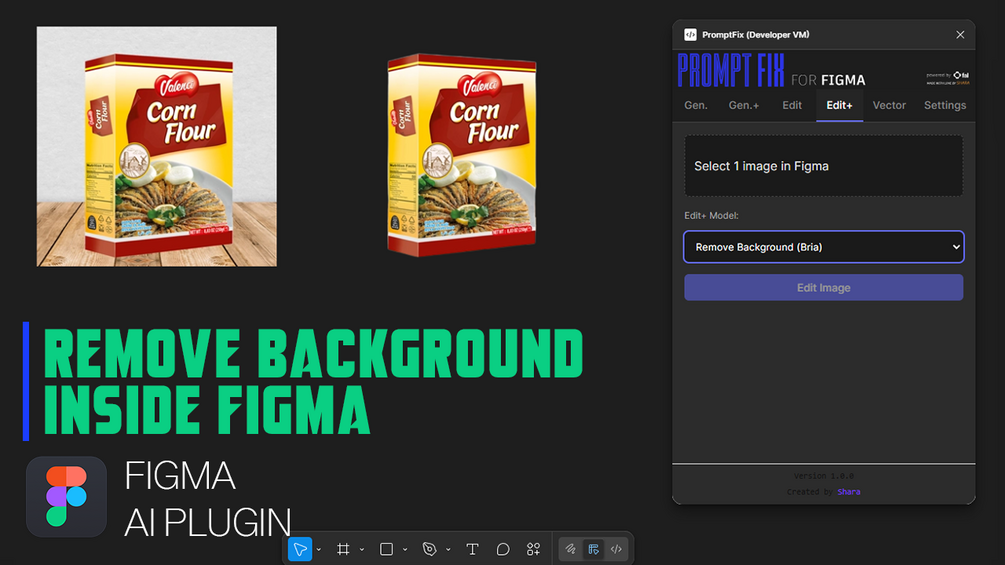Switch to the Edit tab
The height and width of the screenshot is (565, 1005).
pyautogui.click(x=792, y=105)
